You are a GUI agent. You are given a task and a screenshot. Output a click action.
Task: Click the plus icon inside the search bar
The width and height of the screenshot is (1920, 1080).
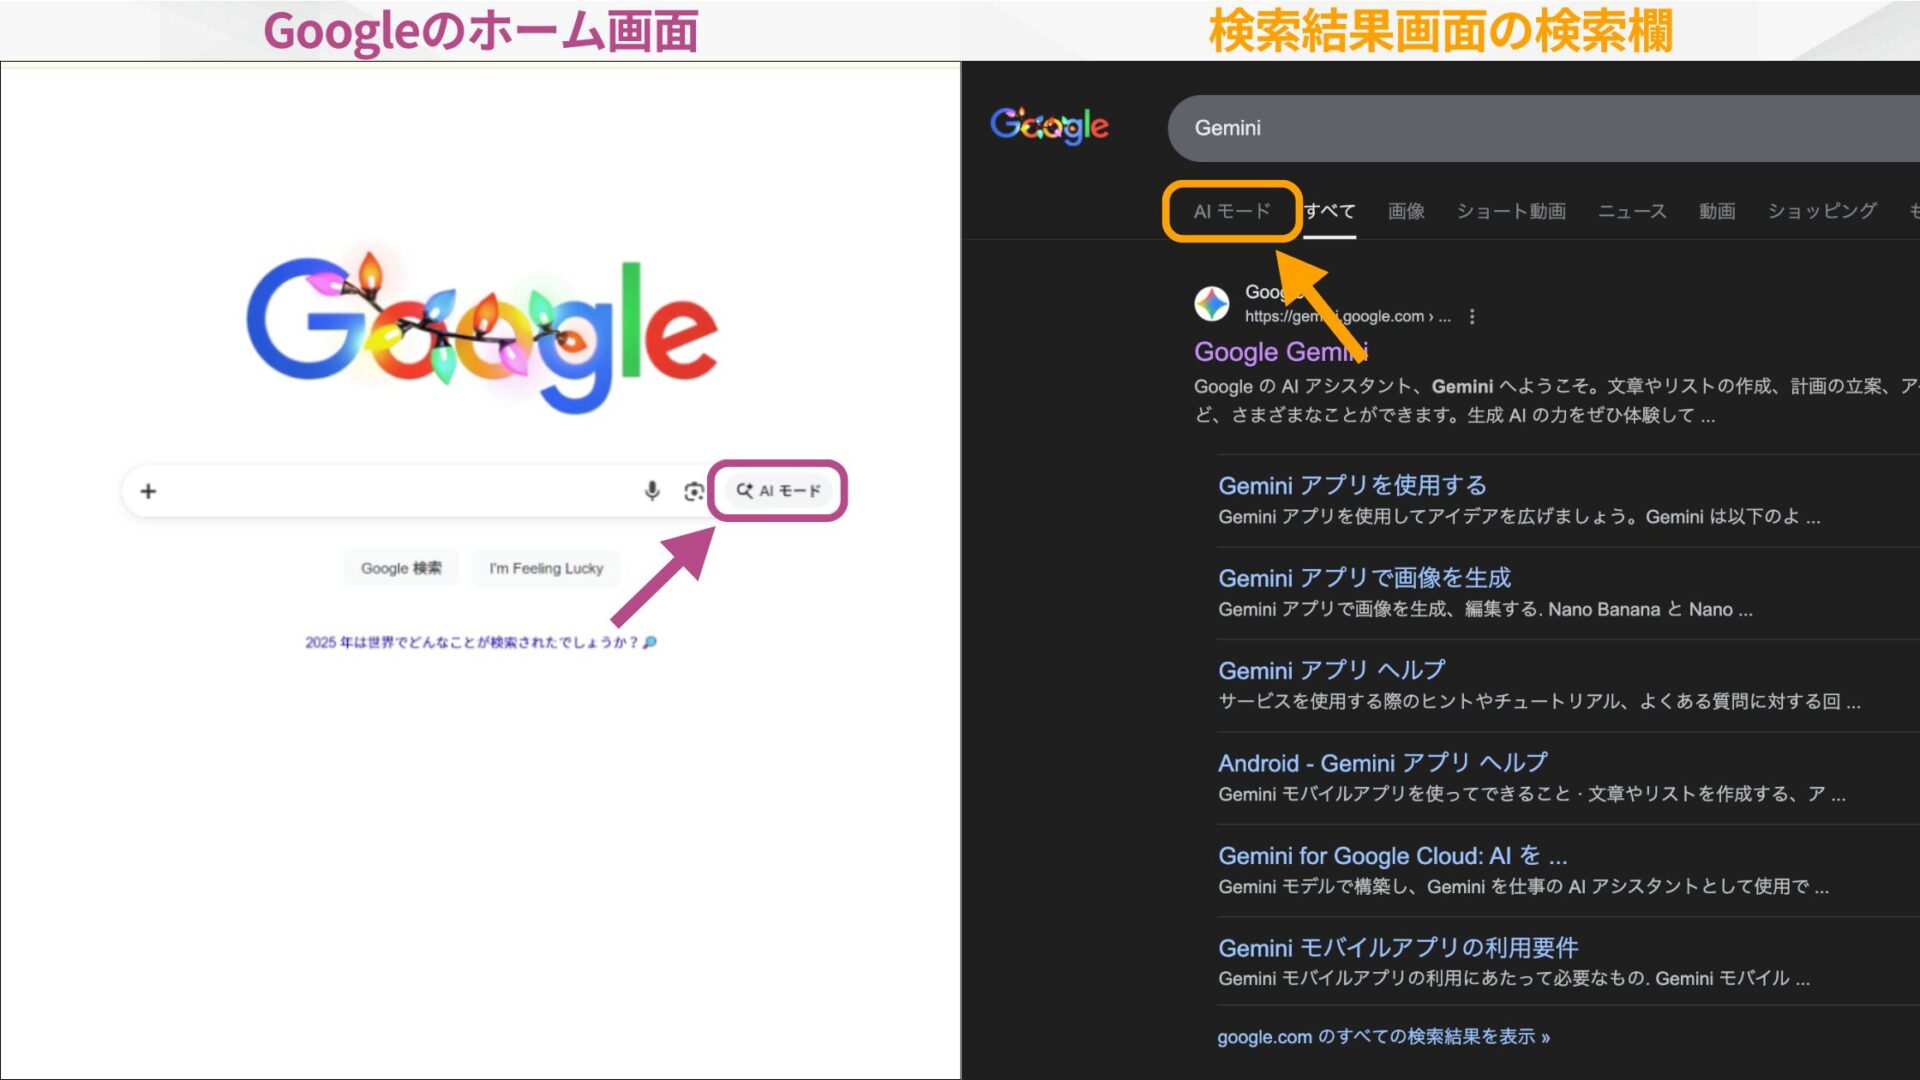(148, 491)
